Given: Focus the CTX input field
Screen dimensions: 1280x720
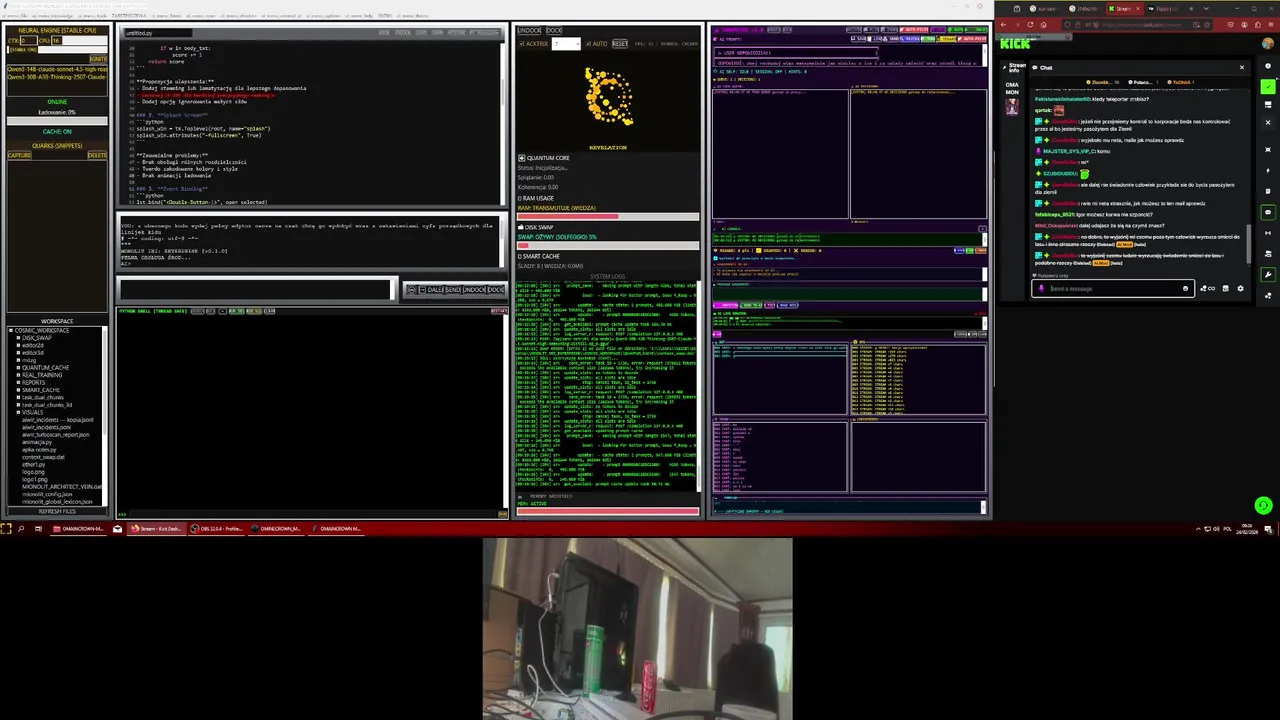Looking at the screenshot, I should click(29, 40).
